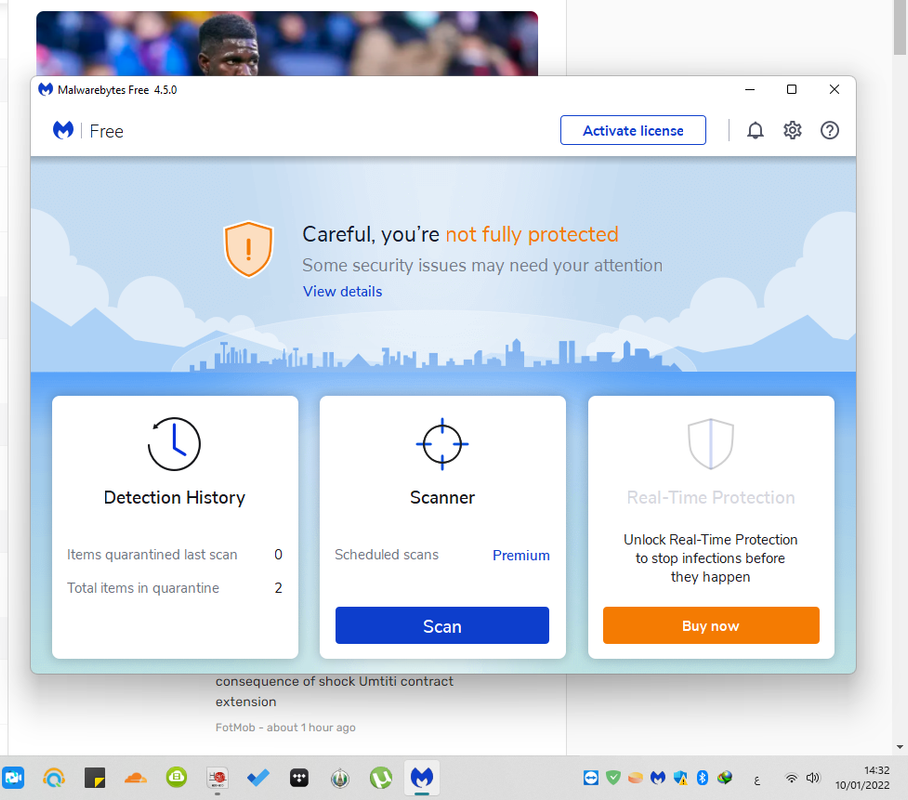This screenshot has width=908, height=800.
Task: Maximize the Malwarebytes window
Action: pyautogui.click(x=792, y=89)
